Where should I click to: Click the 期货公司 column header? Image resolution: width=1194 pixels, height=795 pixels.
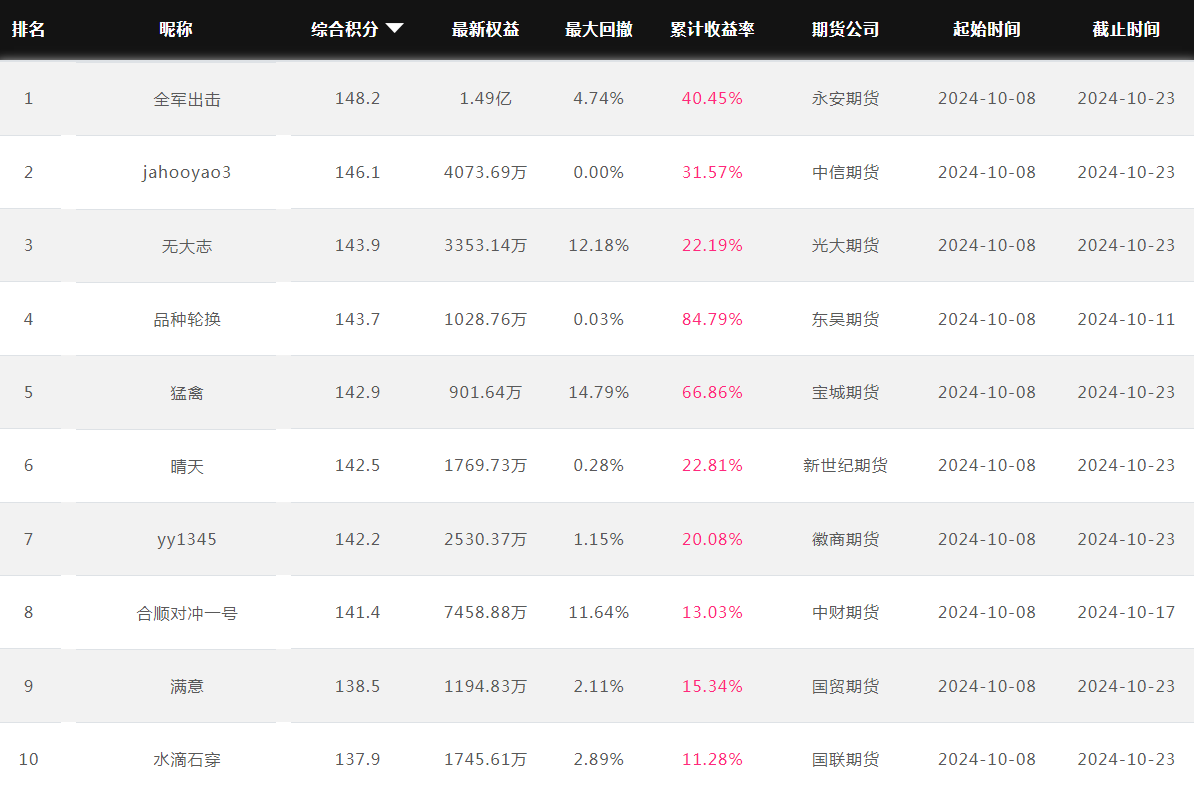point(845,30)
